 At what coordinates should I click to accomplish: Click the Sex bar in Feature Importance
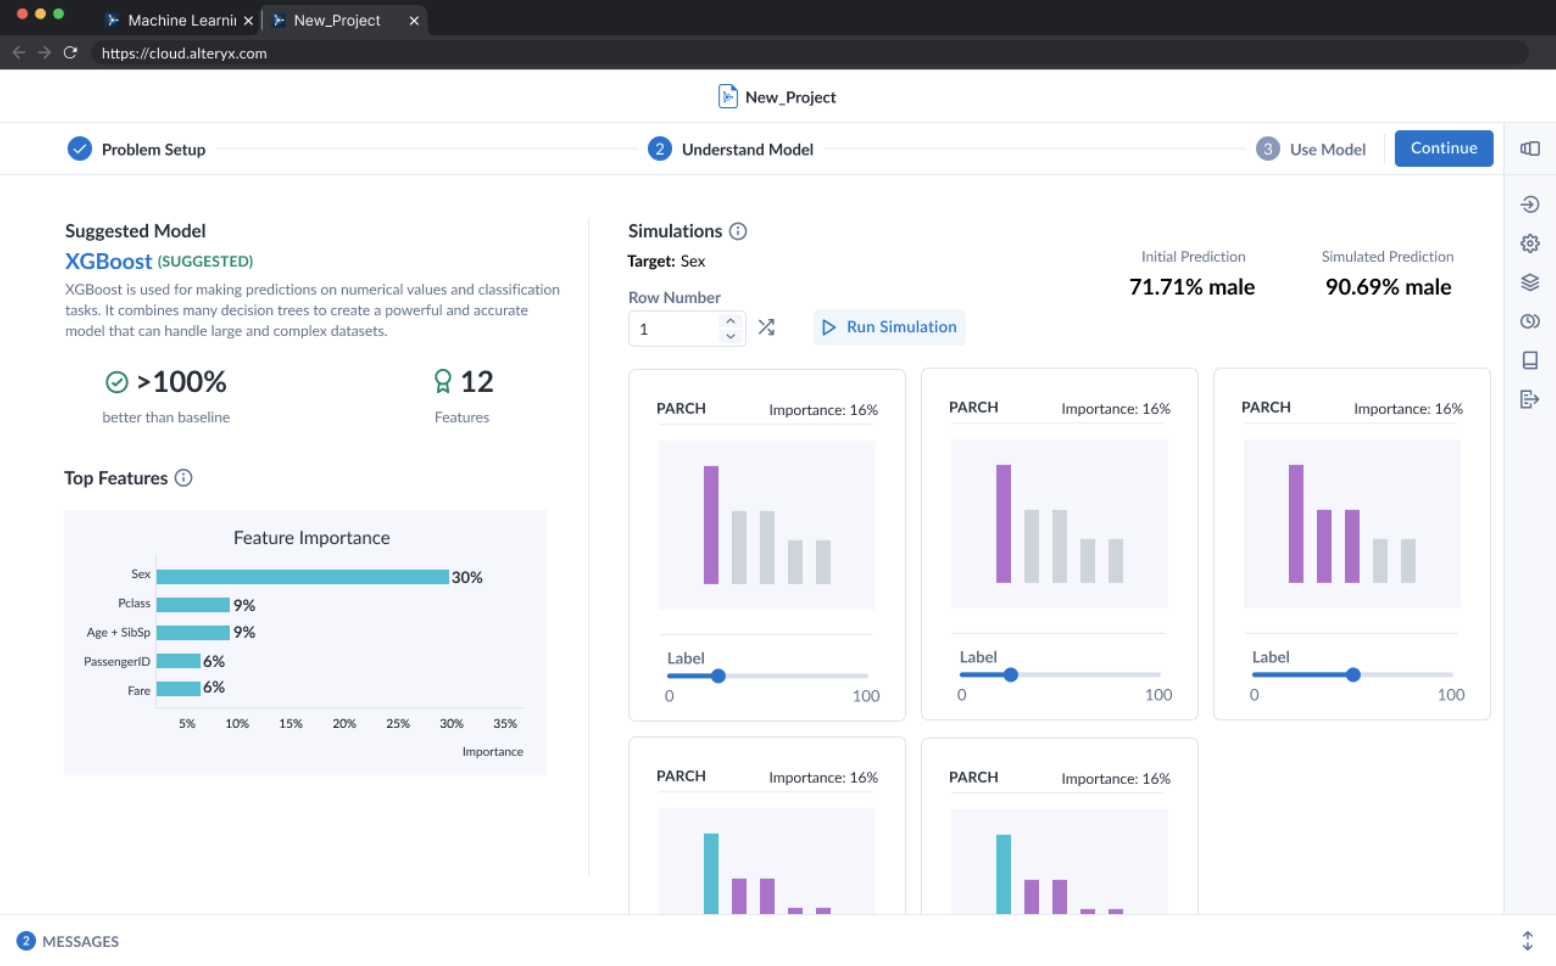click(303, 577)
